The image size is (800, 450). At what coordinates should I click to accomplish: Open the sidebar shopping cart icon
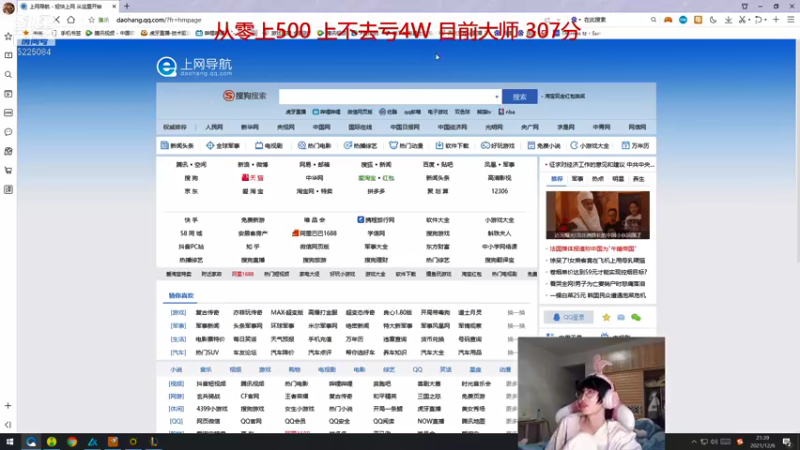[8, 170]
